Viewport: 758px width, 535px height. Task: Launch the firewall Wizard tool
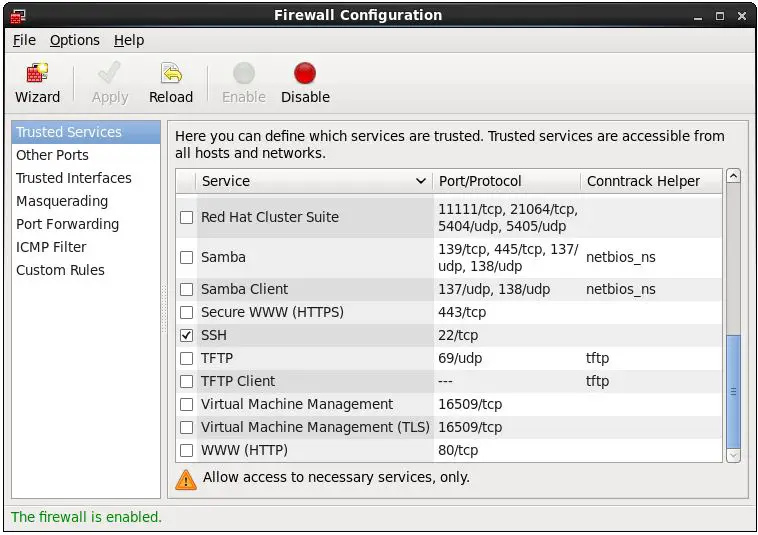pos(37,83)
